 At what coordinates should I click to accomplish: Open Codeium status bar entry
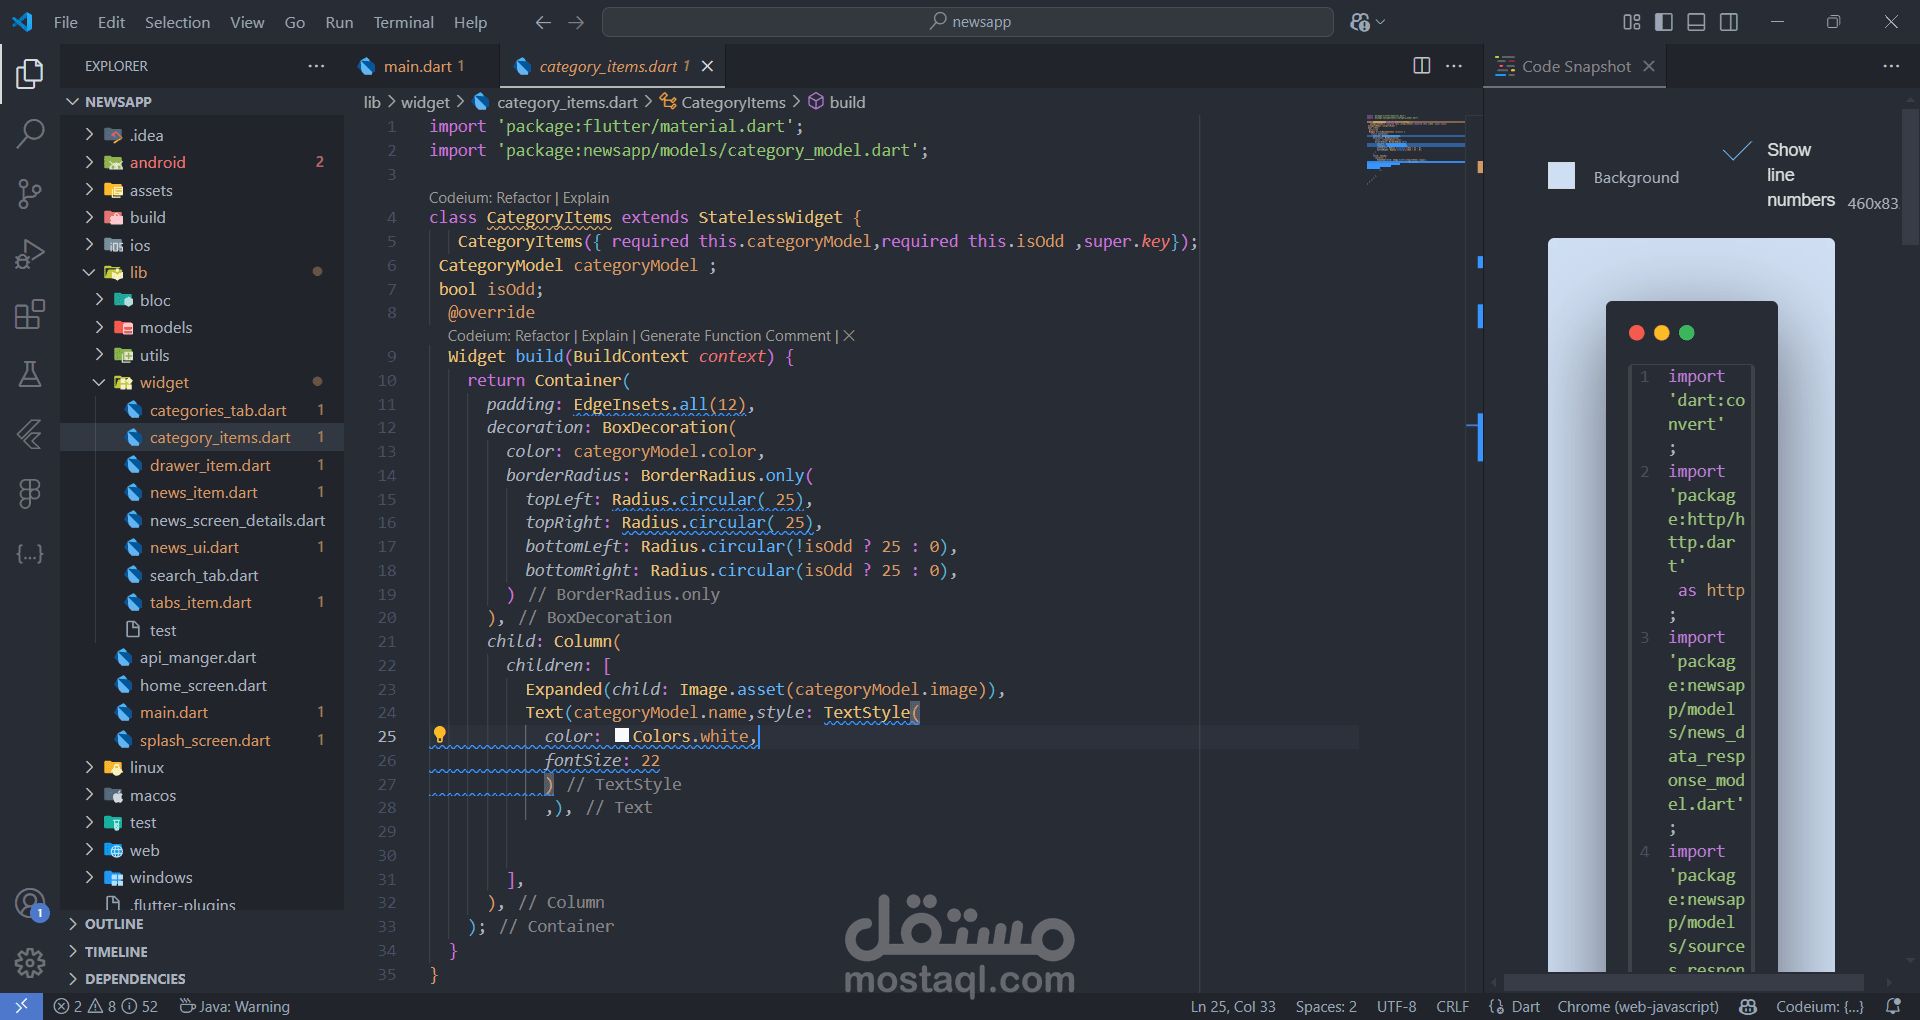tap(1820, 1006)
